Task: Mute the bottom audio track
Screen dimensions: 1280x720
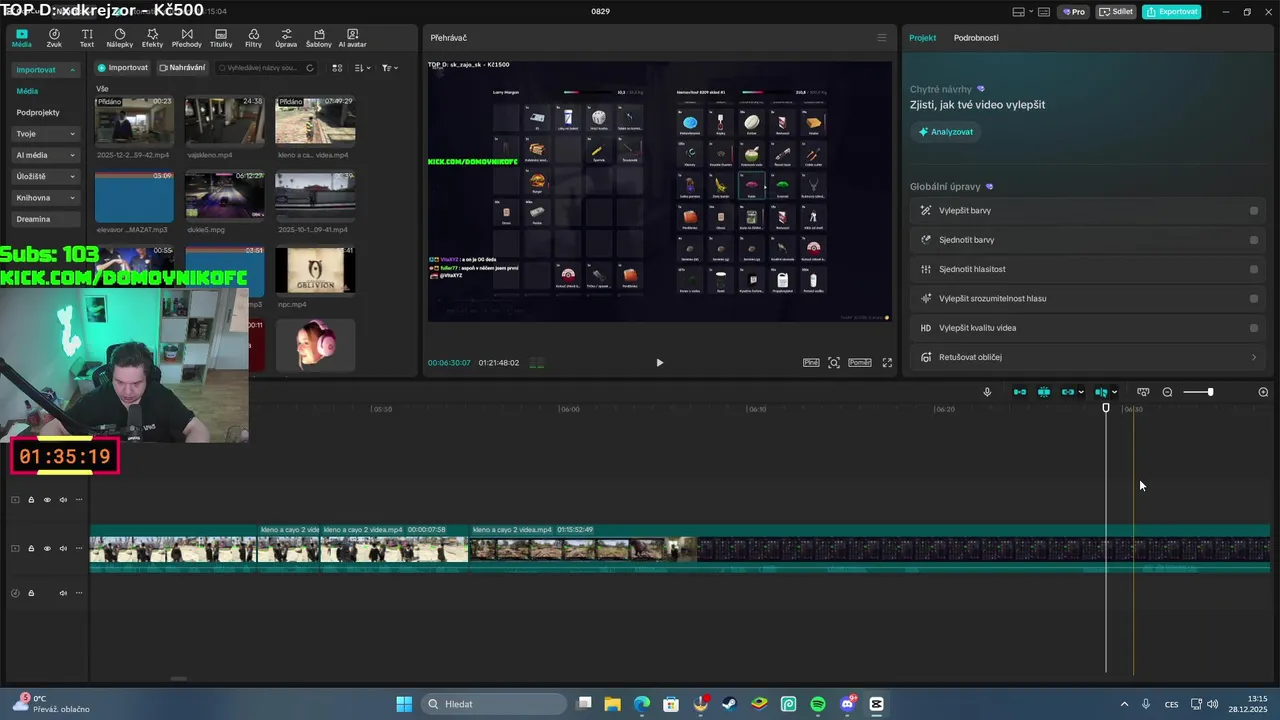Action: 63,593
